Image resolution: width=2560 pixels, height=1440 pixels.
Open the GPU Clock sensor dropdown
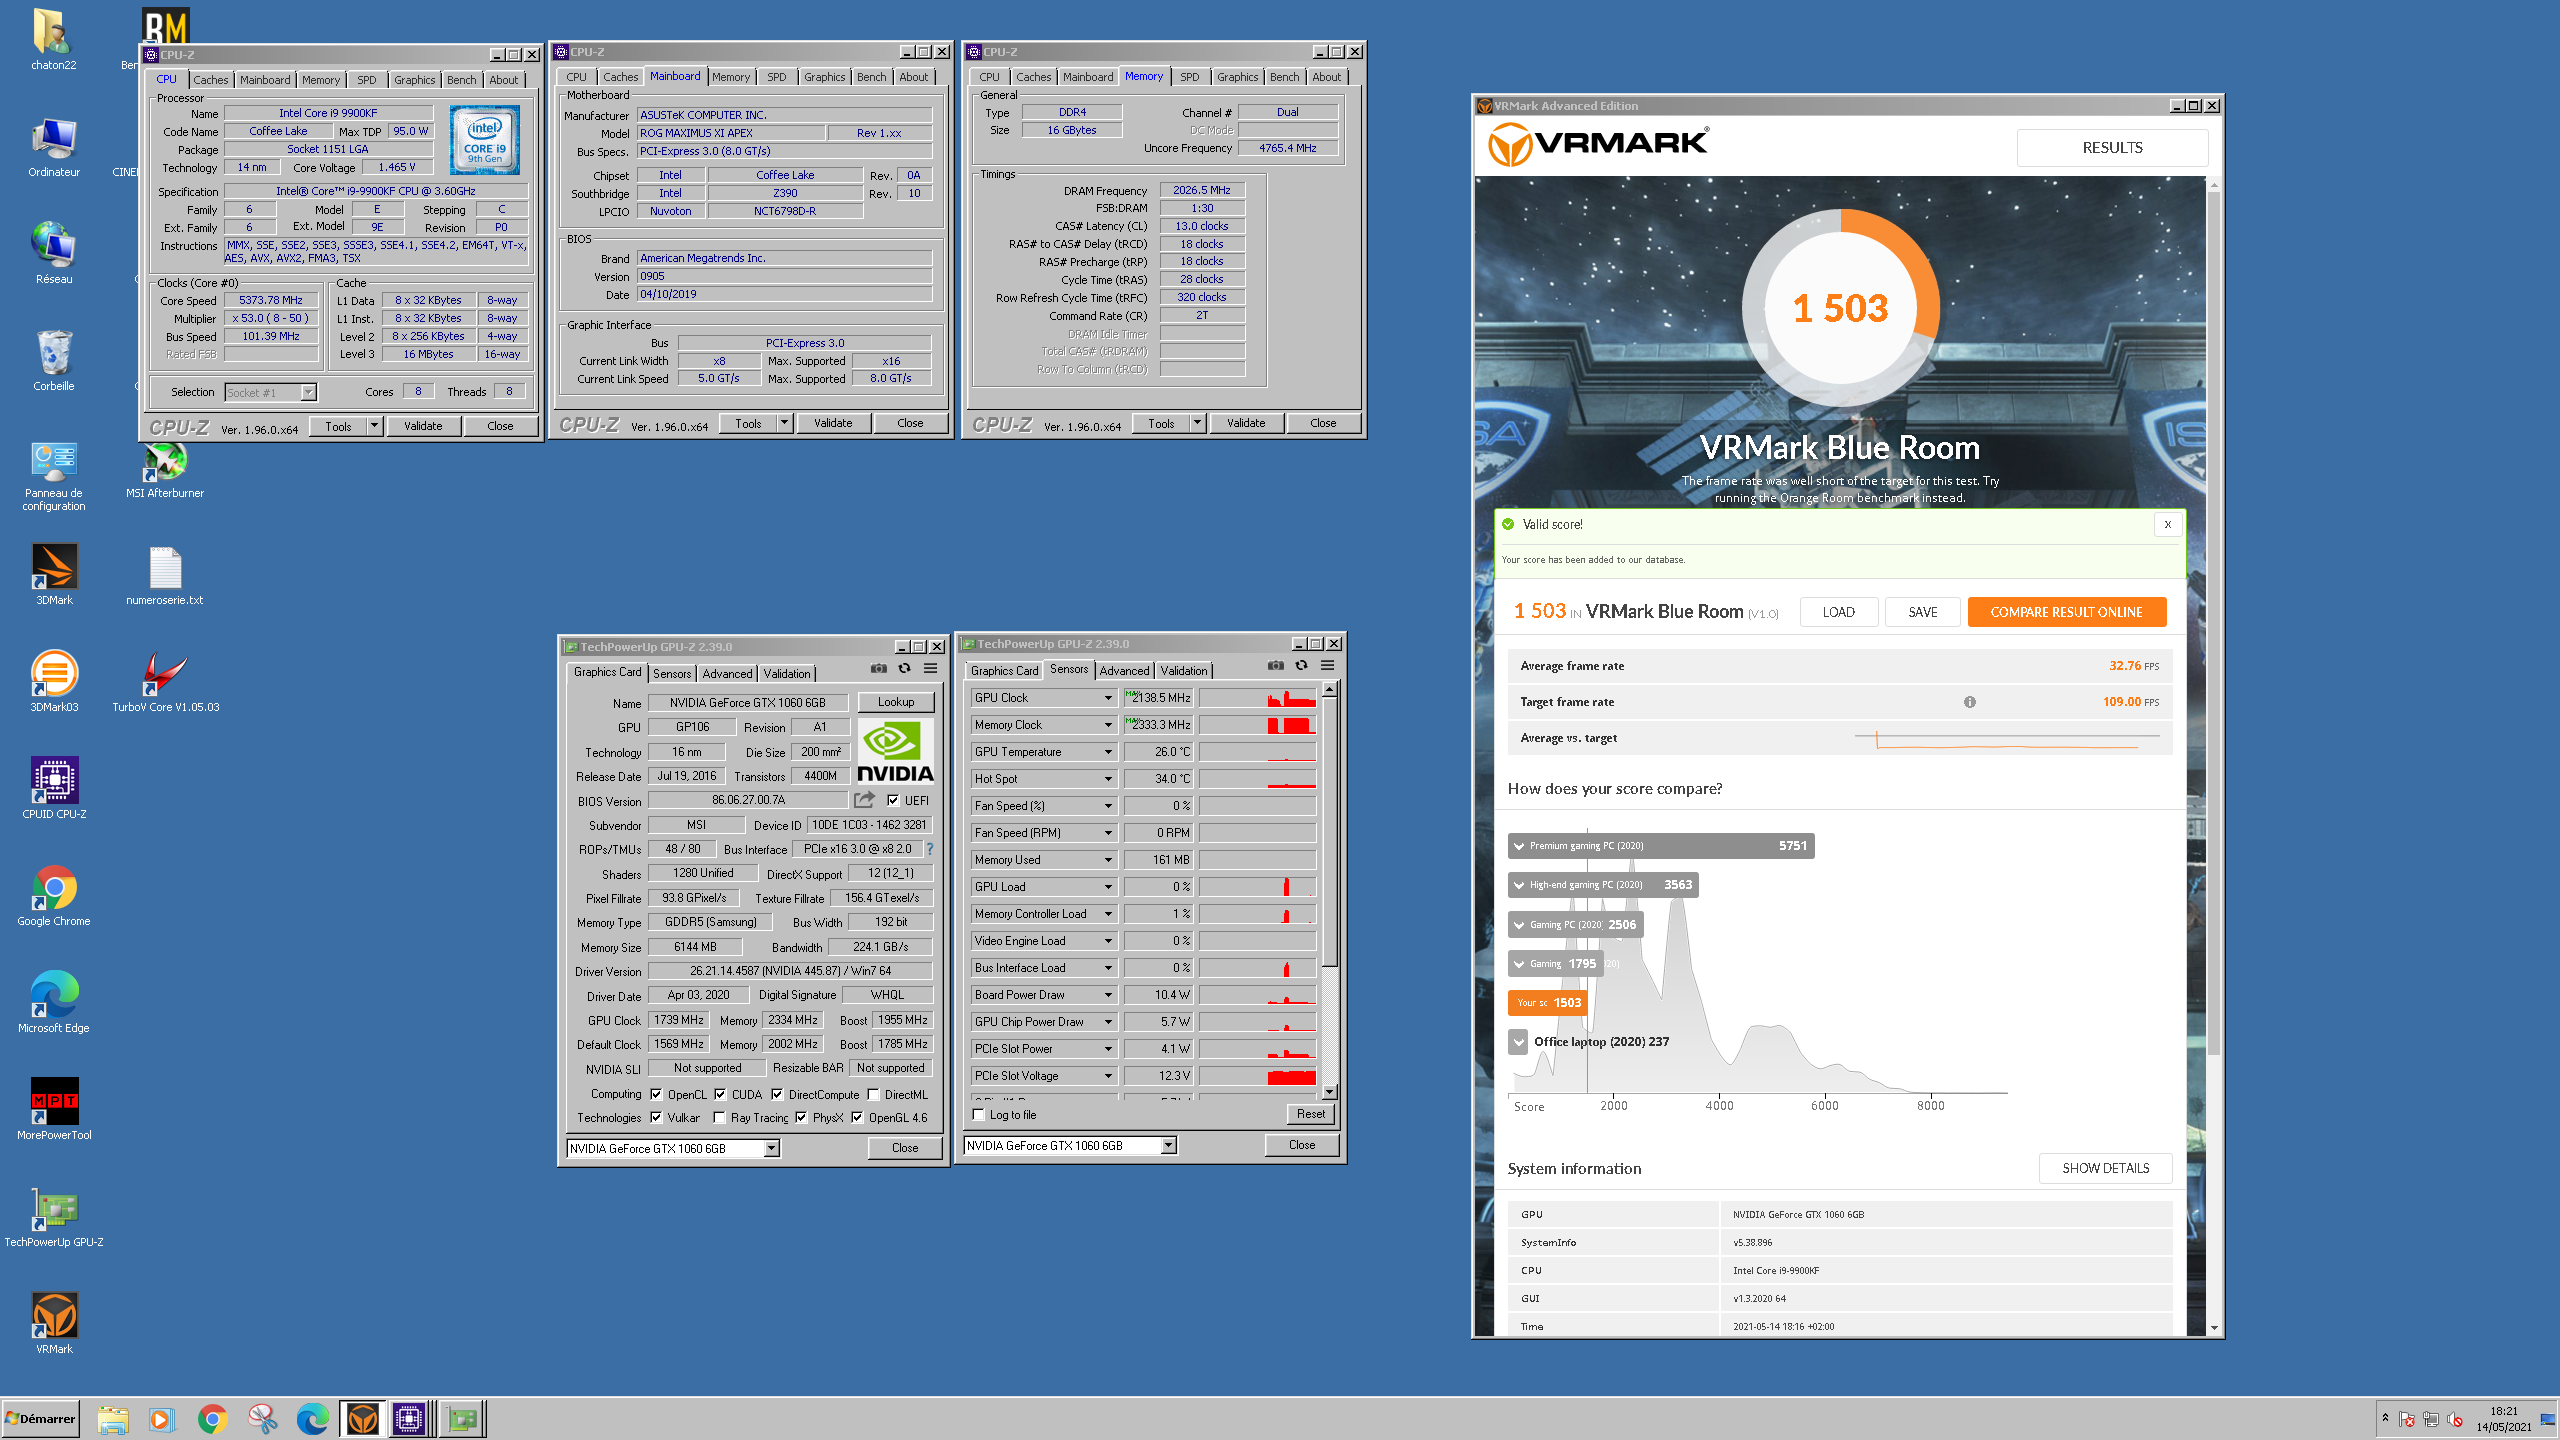coord(1108,698)
